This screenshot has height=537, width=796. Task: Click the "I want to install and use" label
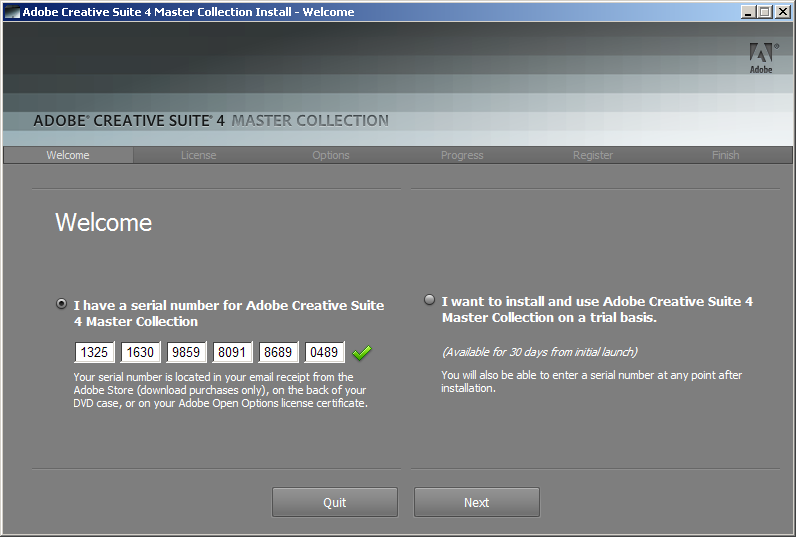(597, 309)
